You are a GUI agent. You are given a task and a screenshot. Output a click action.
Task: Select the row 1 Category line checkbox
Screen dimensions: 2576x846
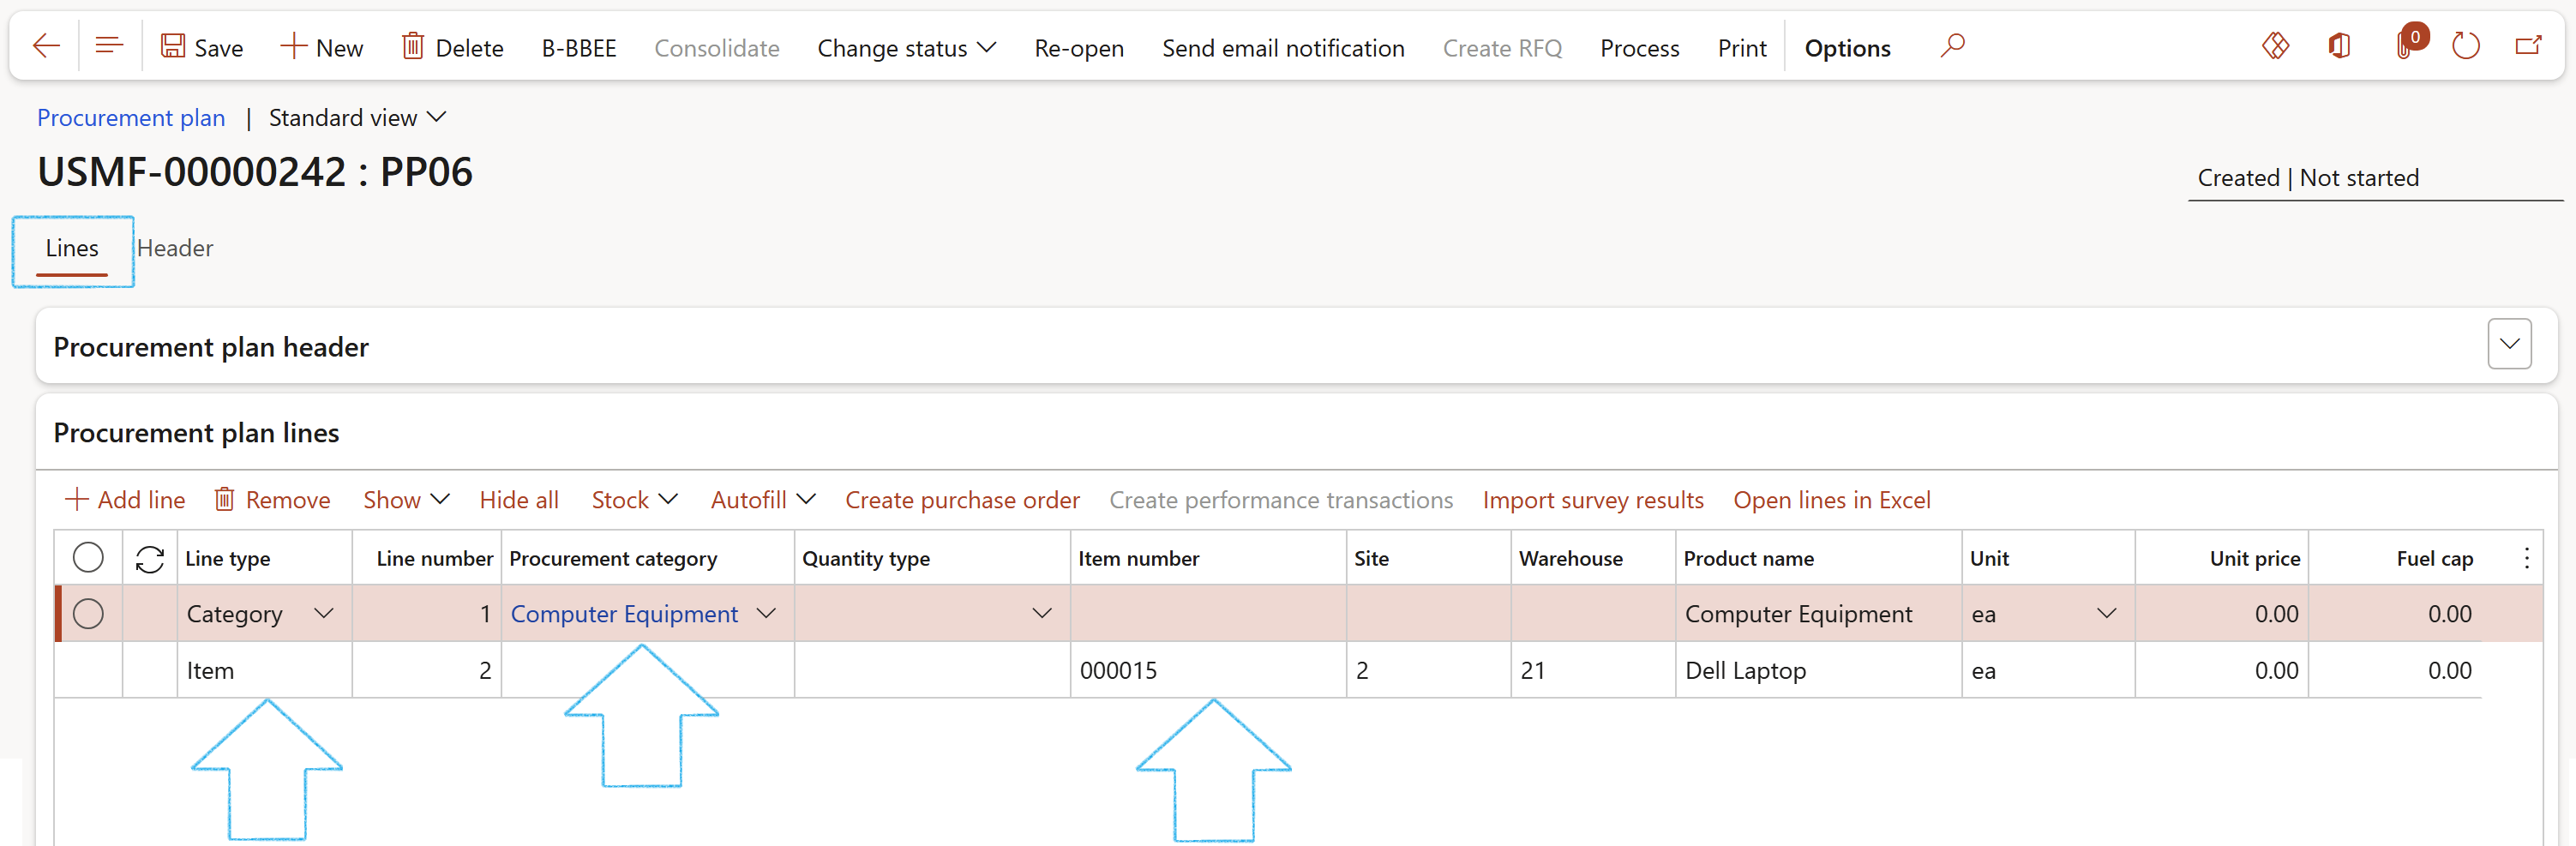coord(88,614)
